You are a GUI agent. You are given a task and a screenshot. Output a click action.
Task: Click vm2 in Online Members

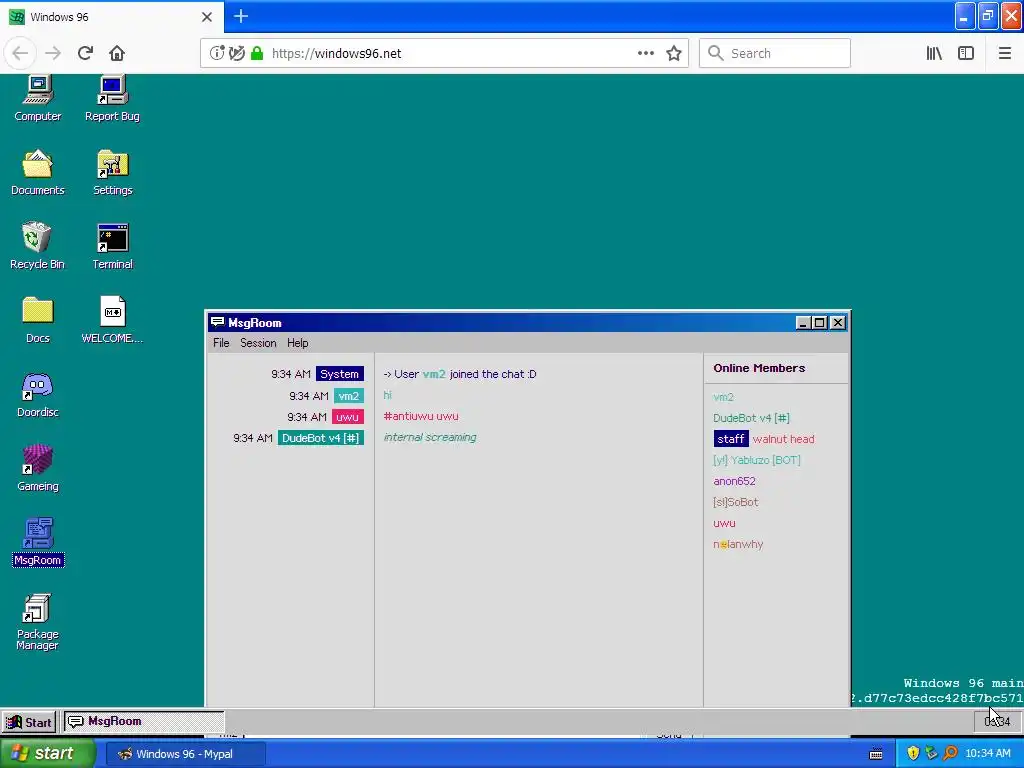click(x=723, y=397)
